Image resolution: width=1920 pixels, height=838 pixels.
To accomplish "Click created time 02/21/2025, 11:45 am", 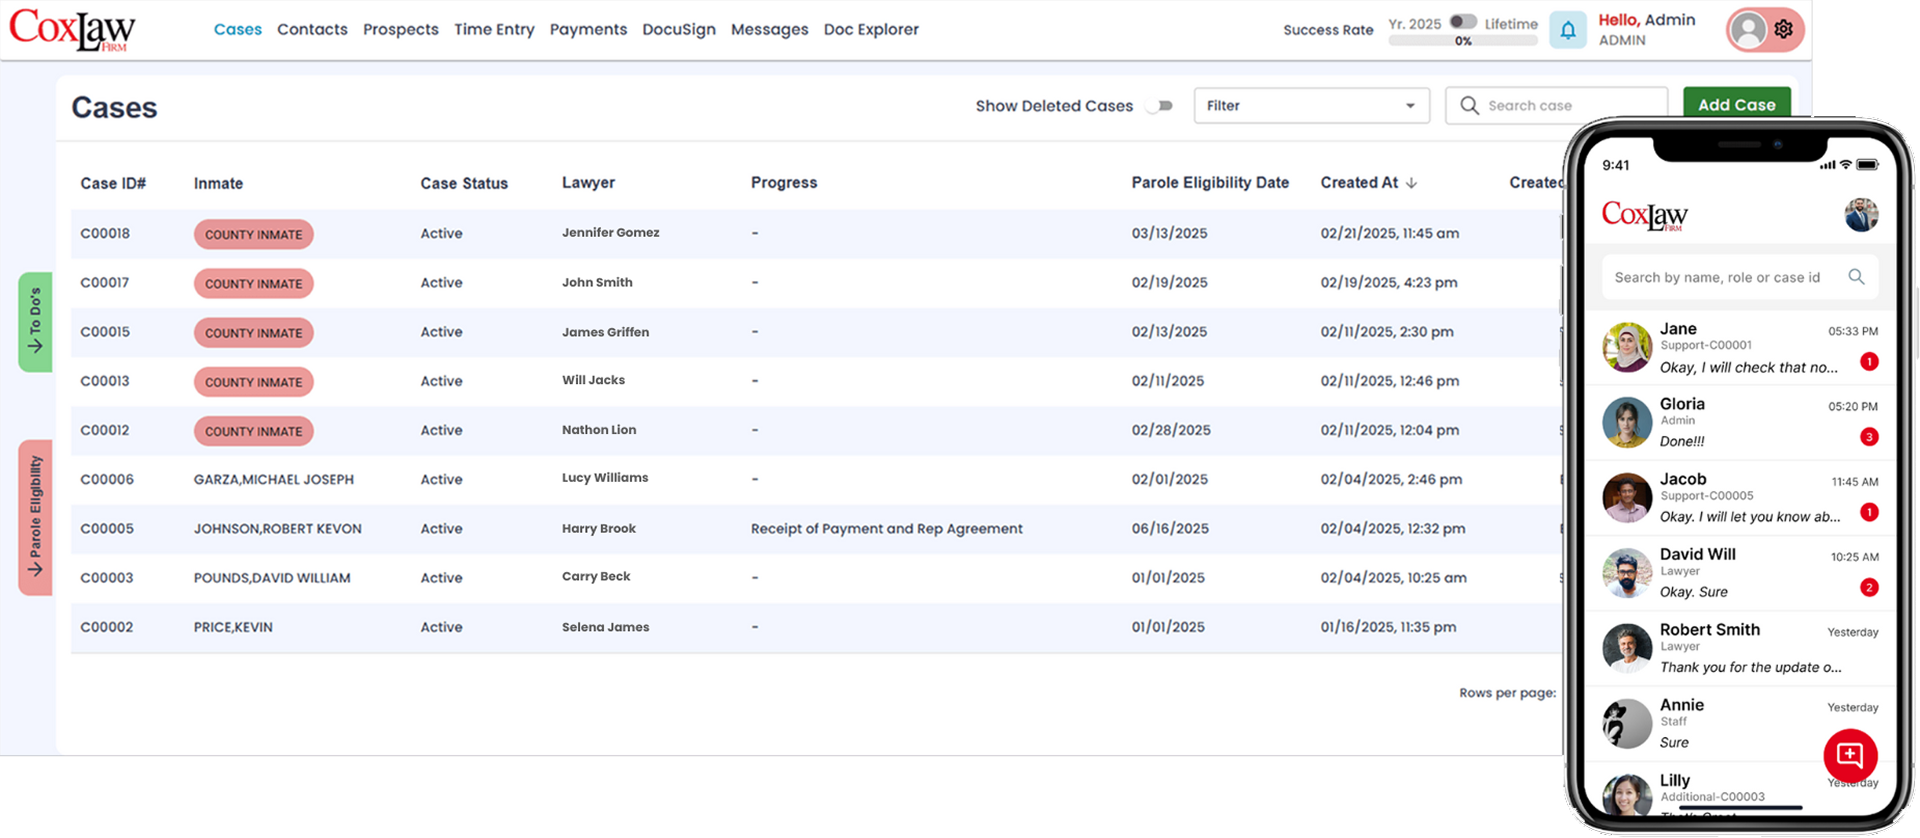I will click(1389, 234).
